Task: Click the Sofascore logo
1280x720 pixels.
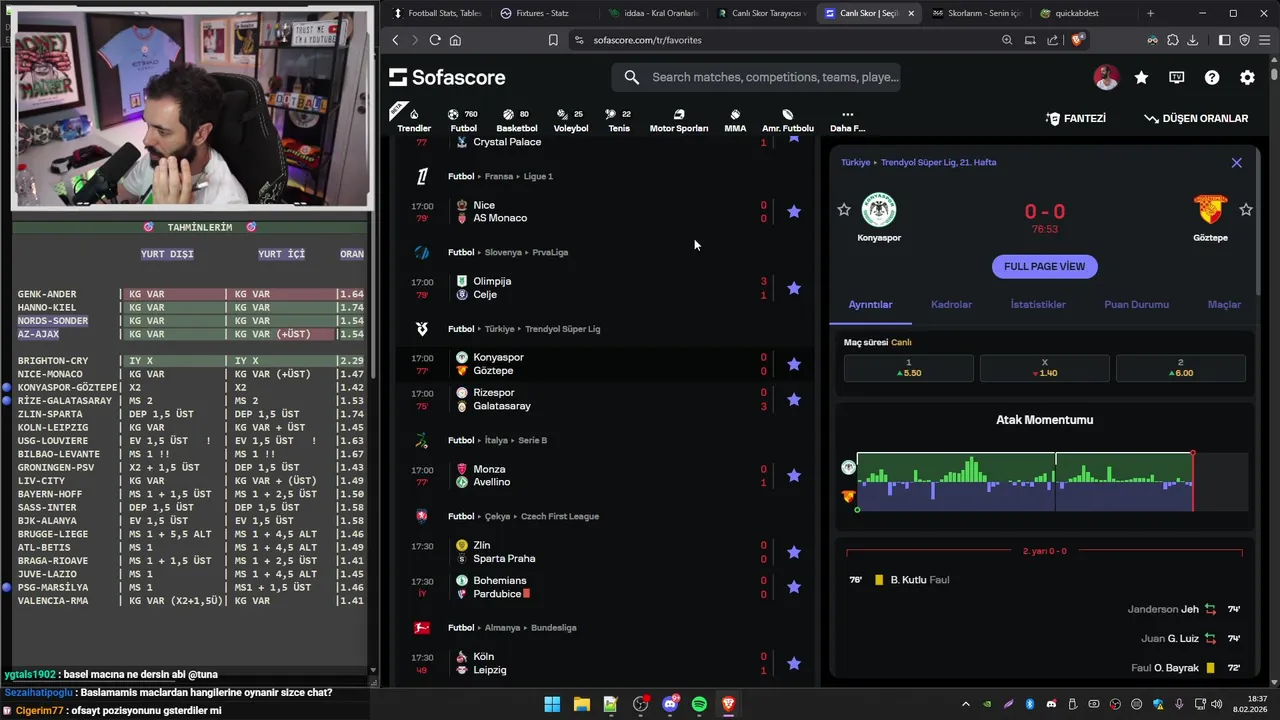Action: click(x=447, y=77)
